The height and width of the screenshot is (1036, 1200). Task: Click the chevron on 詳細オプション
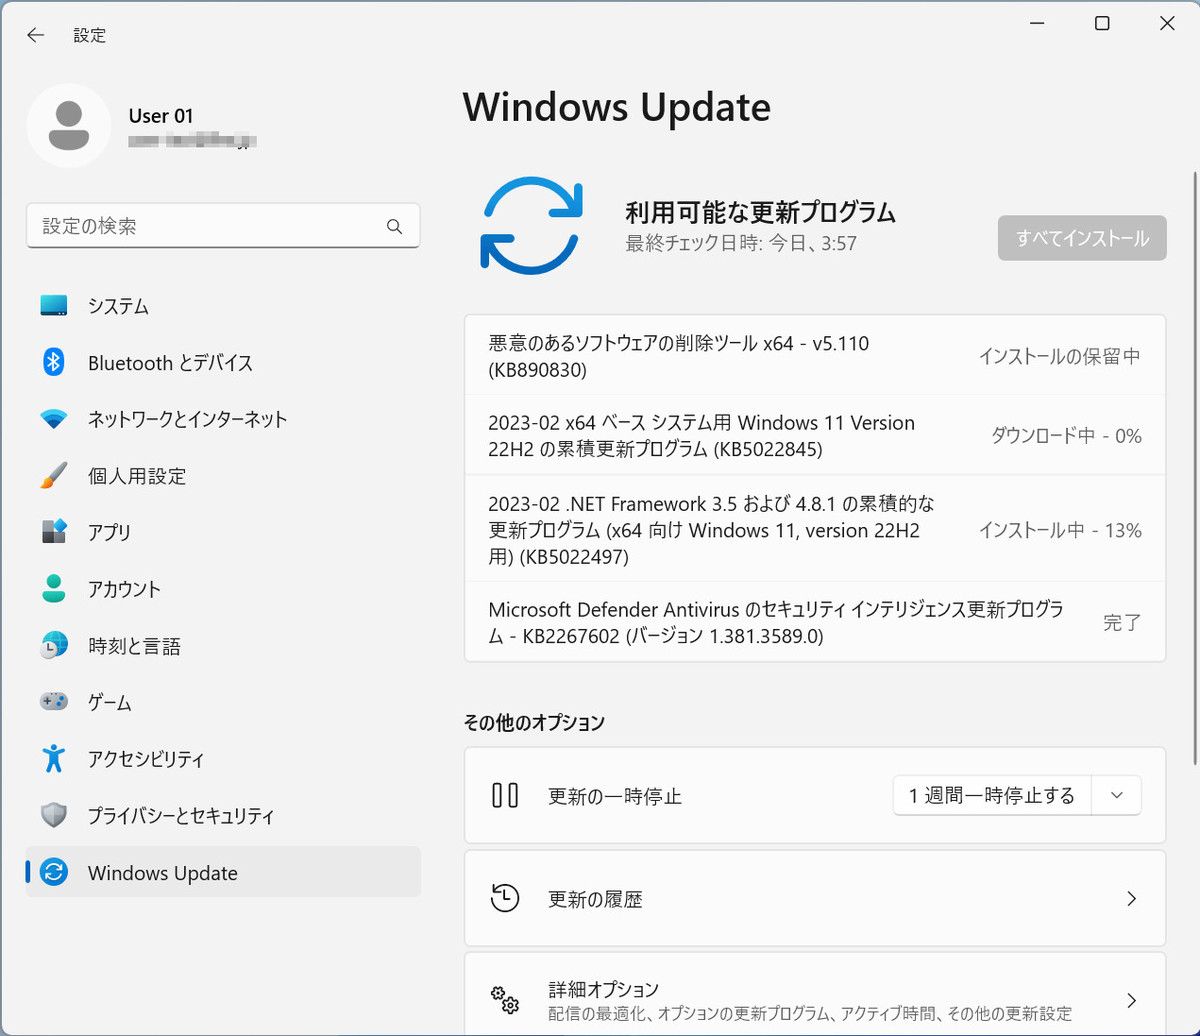pos(1131,1000)
